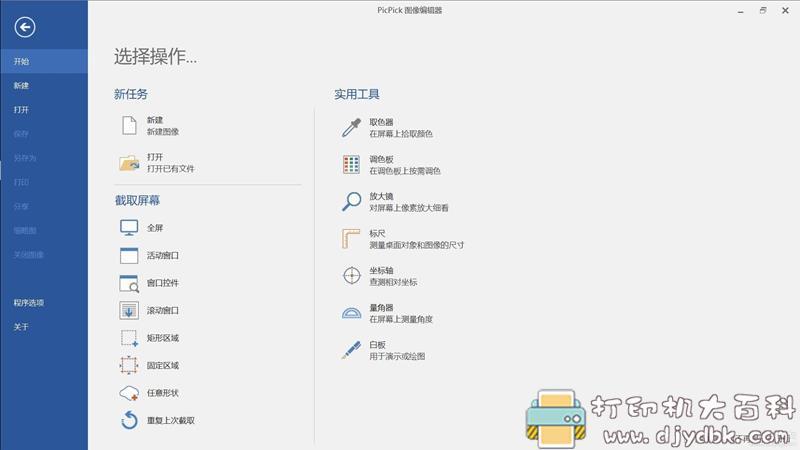800x450 pixels.
Task: Select the 任意形状 freehand capture icon
Action: coord(129,393)
